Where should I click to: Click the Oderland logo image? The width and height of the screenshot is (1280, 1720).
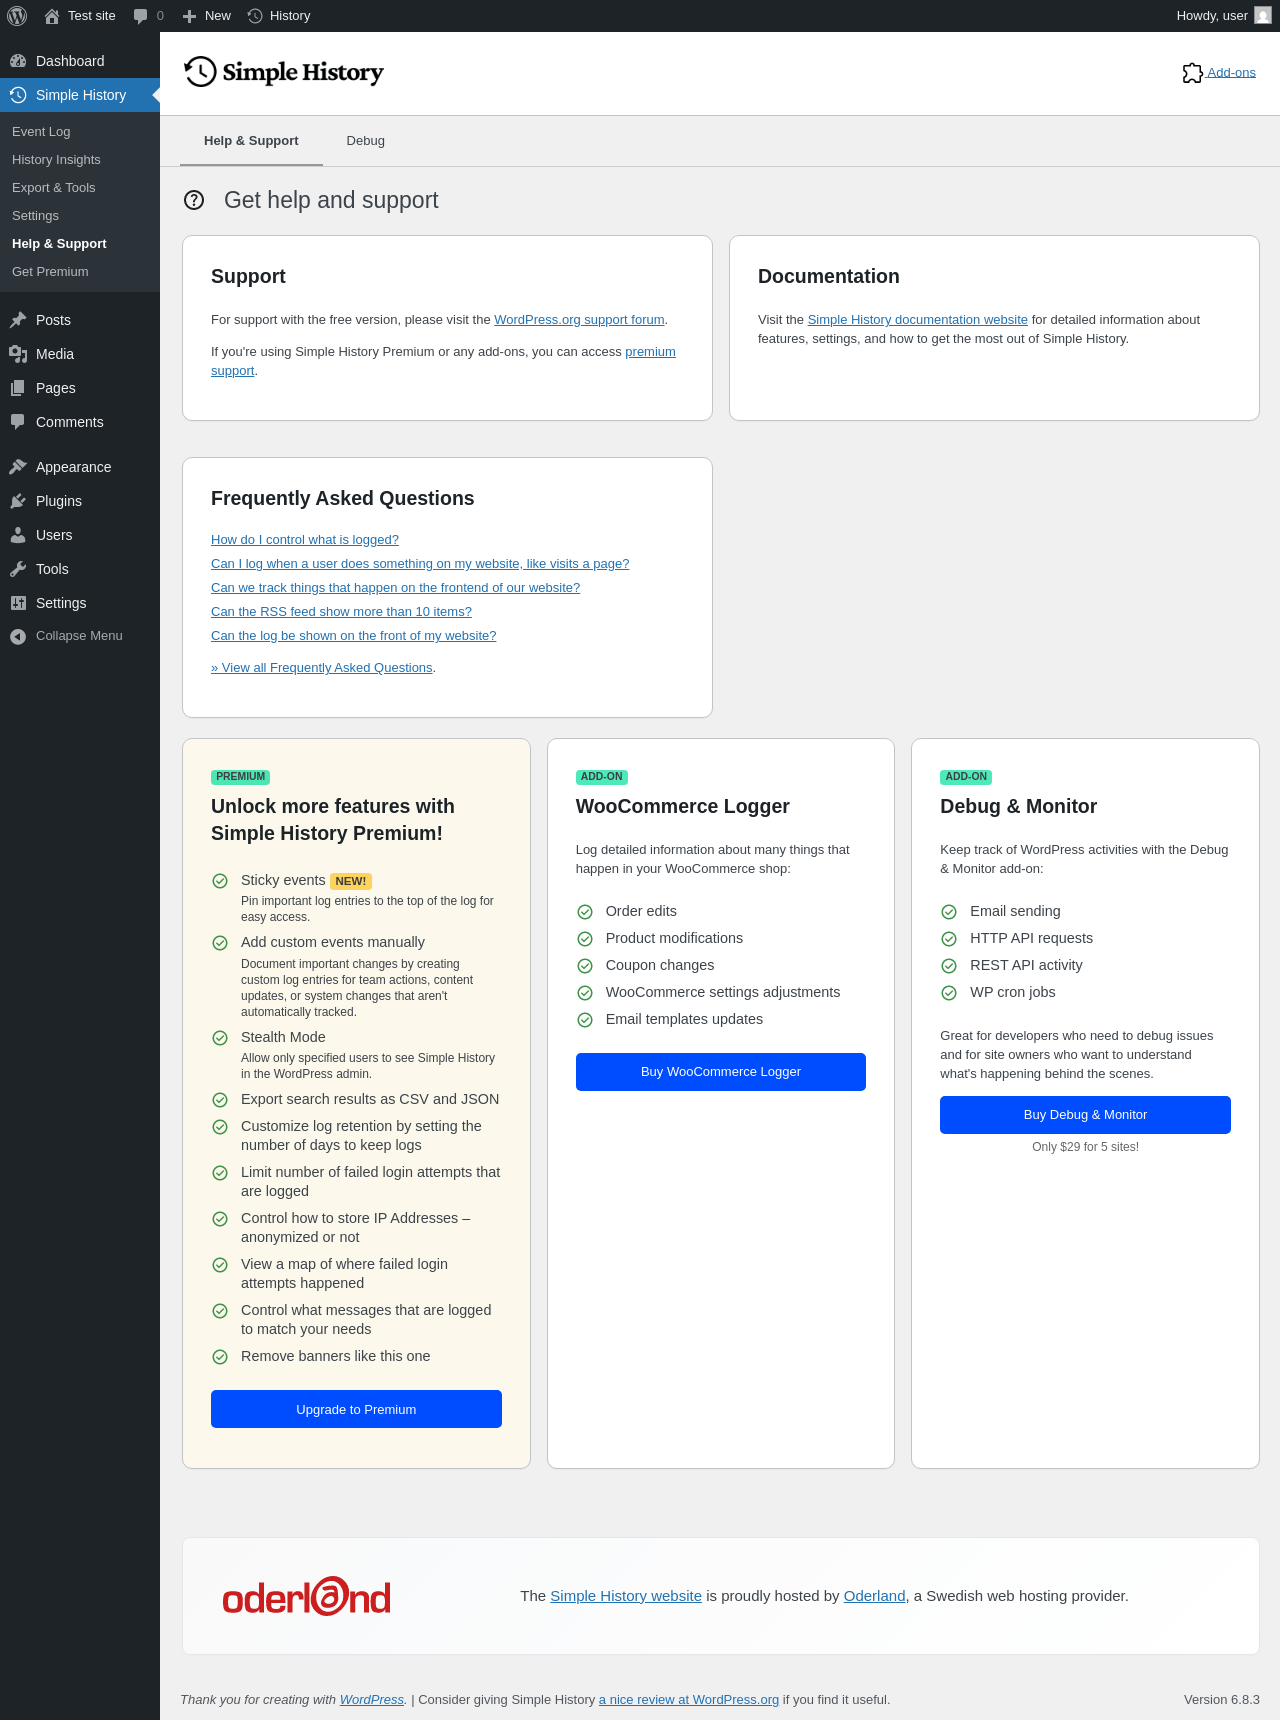306,1597
